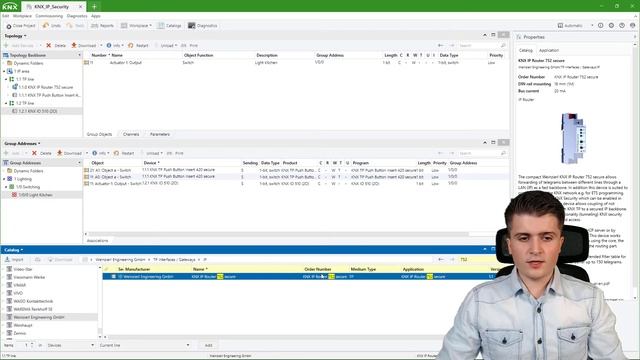The image size is (640, 360).
Task: Open Info dropdown in Topology toolbar
Action: point(116,45)
